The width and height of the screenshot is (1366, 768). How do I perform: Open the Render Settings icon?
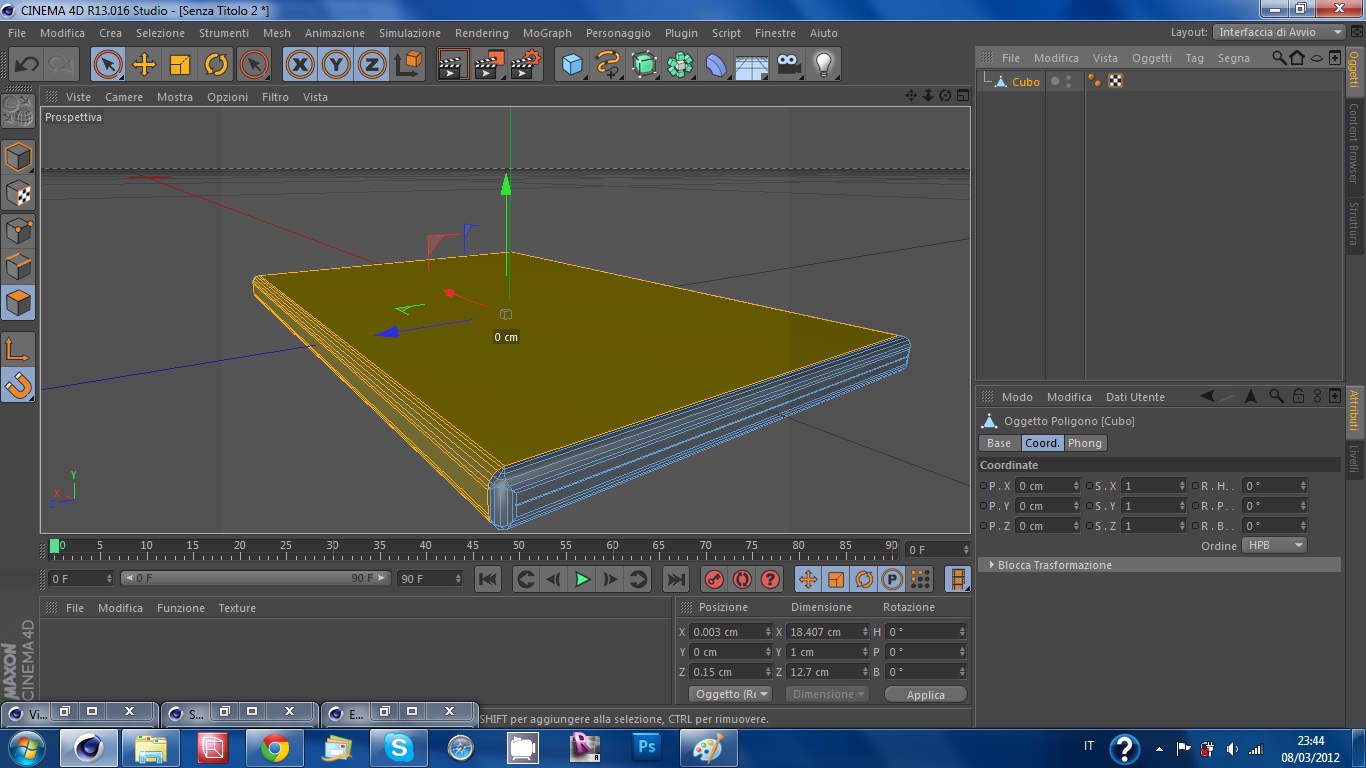tap(525, 65)
